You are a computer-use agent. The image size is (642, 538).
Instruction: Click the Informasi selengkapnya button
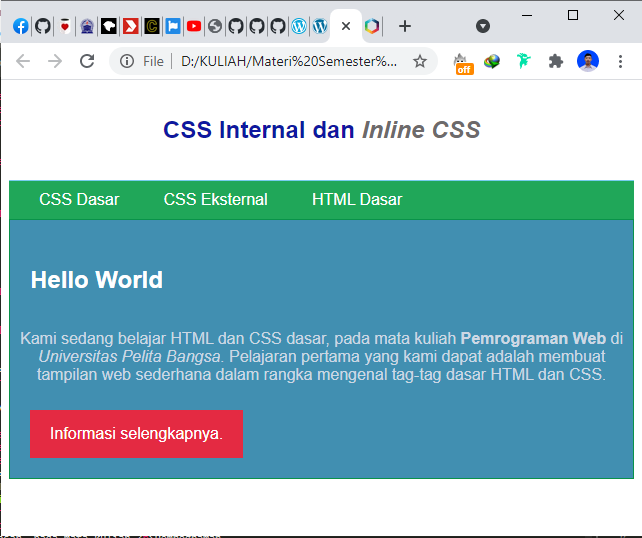coord(136,434)
